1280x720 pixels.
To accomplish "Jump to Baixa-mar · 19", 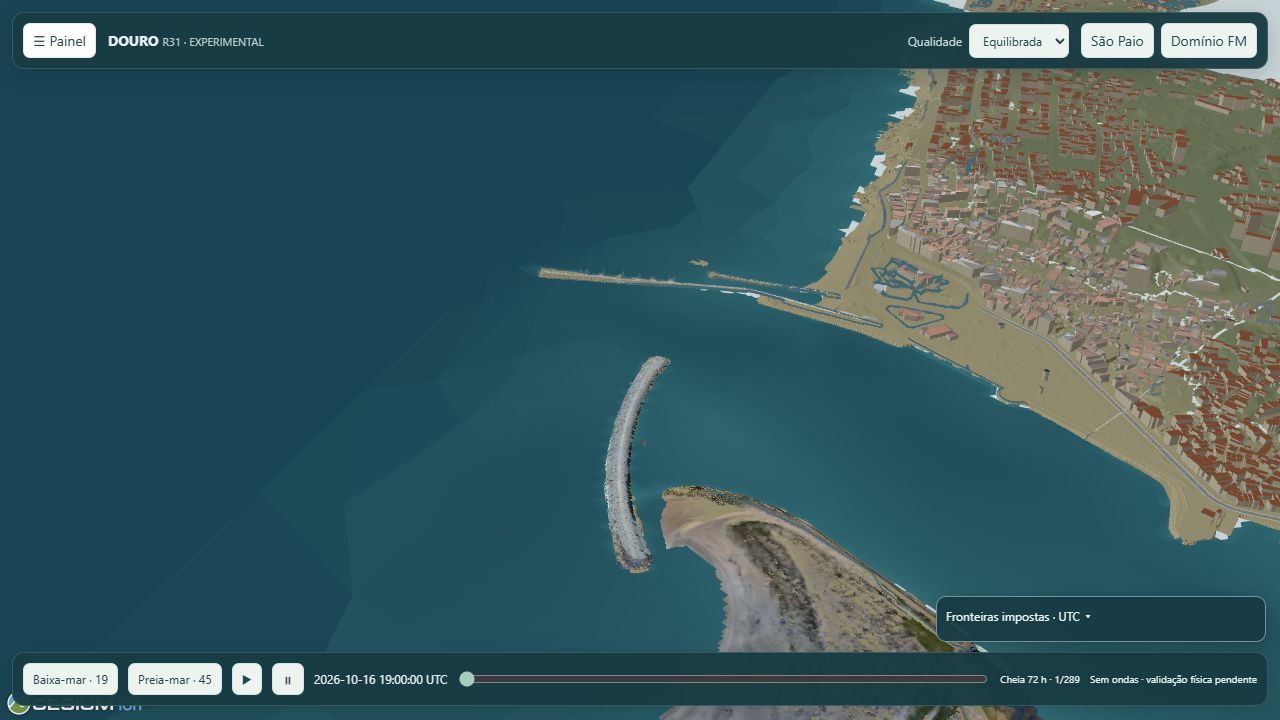I will click(x=70, y=679).
